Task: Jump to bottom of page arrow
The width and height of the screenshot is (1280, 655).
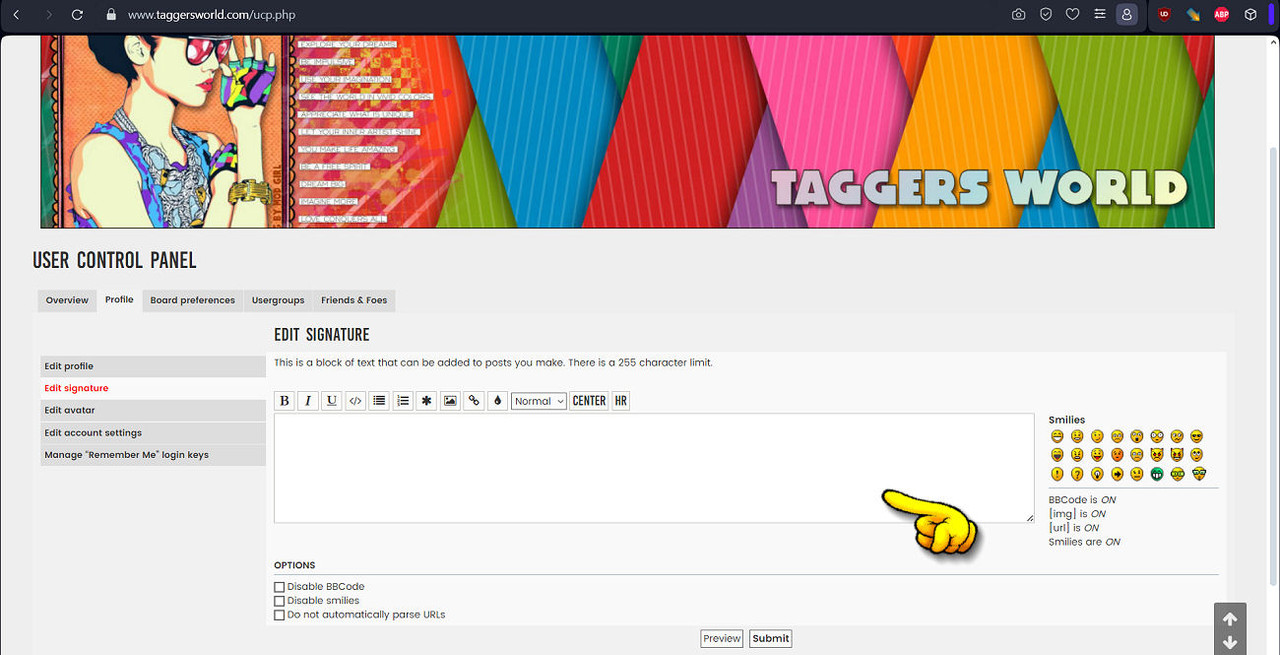Action: 1230,643
